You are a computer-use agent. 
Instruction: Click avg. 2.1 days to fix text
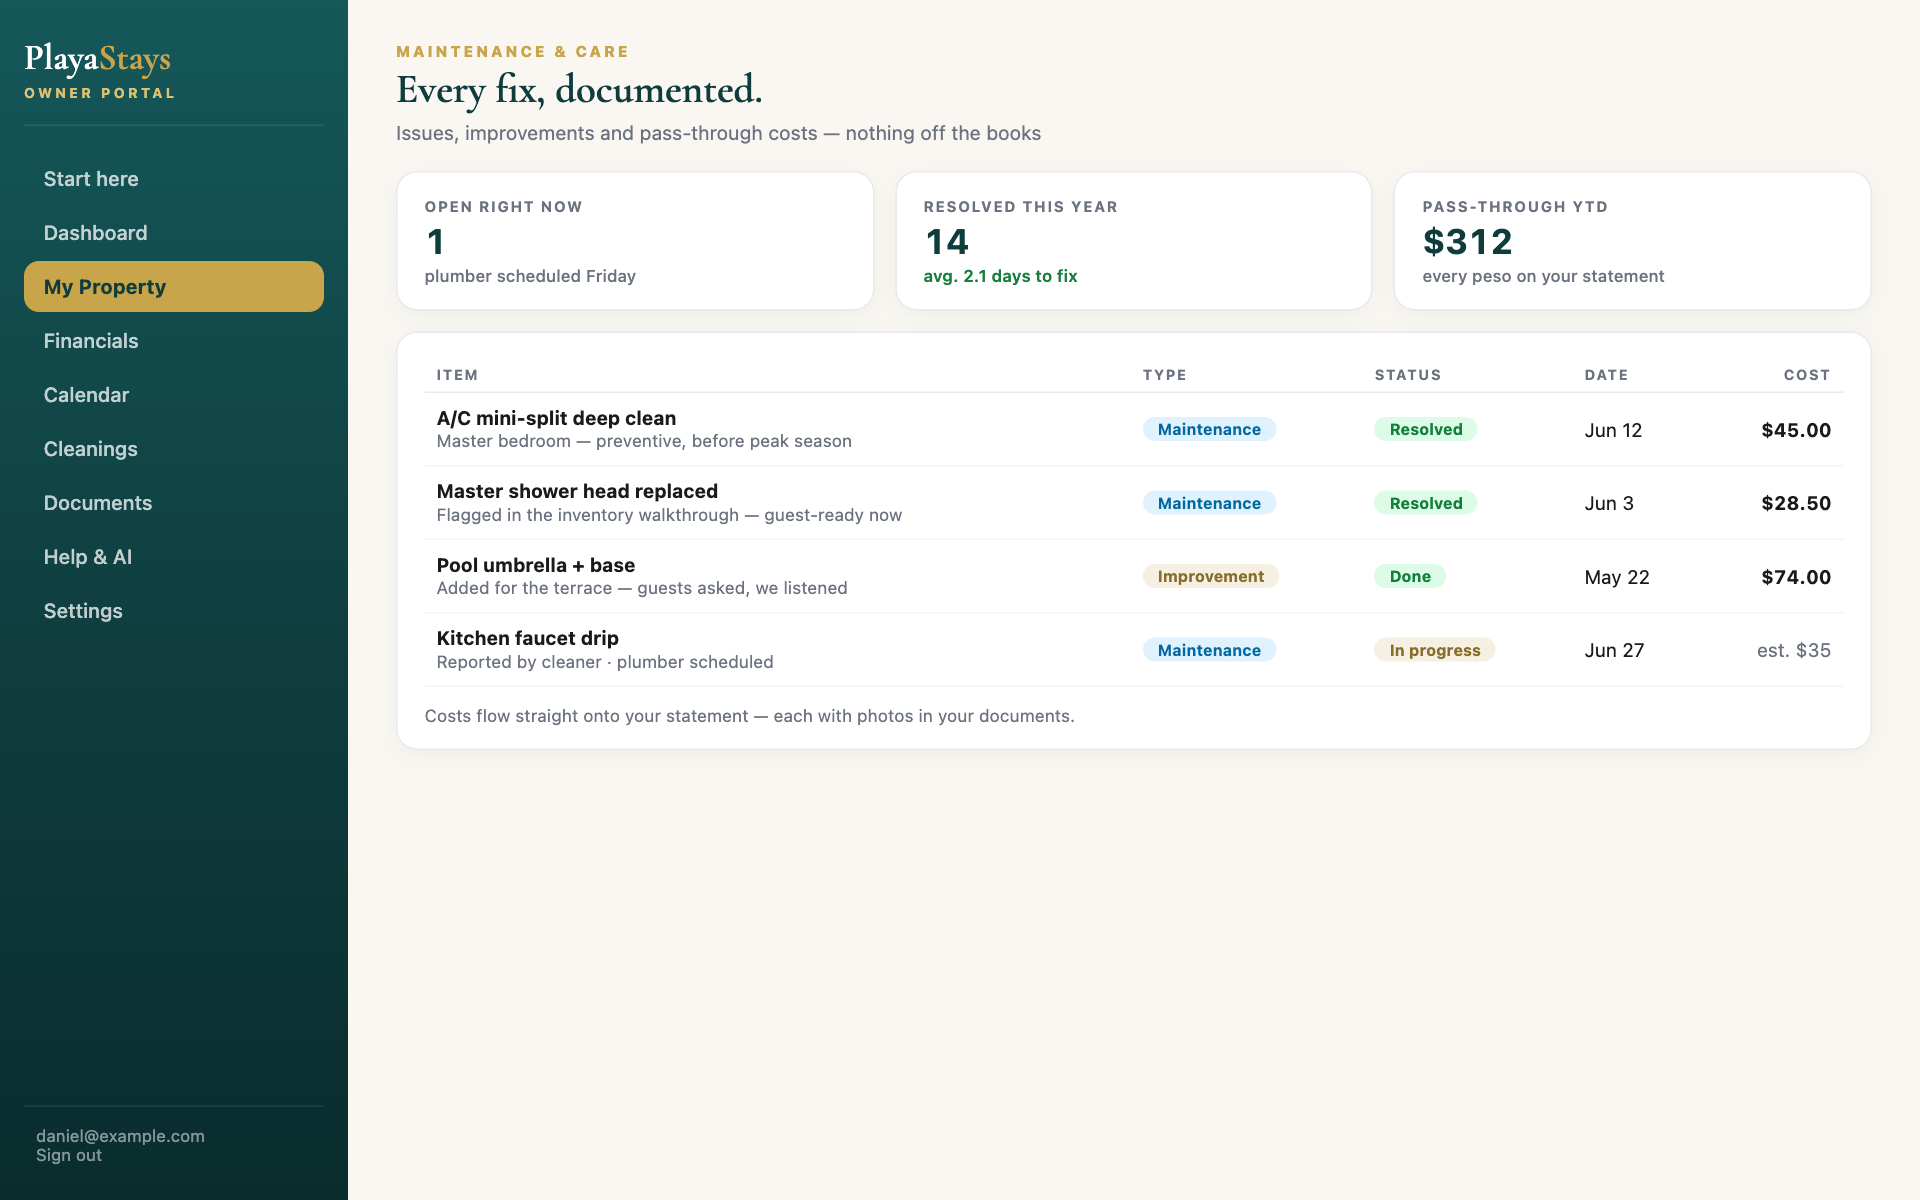pyautogui.click(x=1000, y=276)
